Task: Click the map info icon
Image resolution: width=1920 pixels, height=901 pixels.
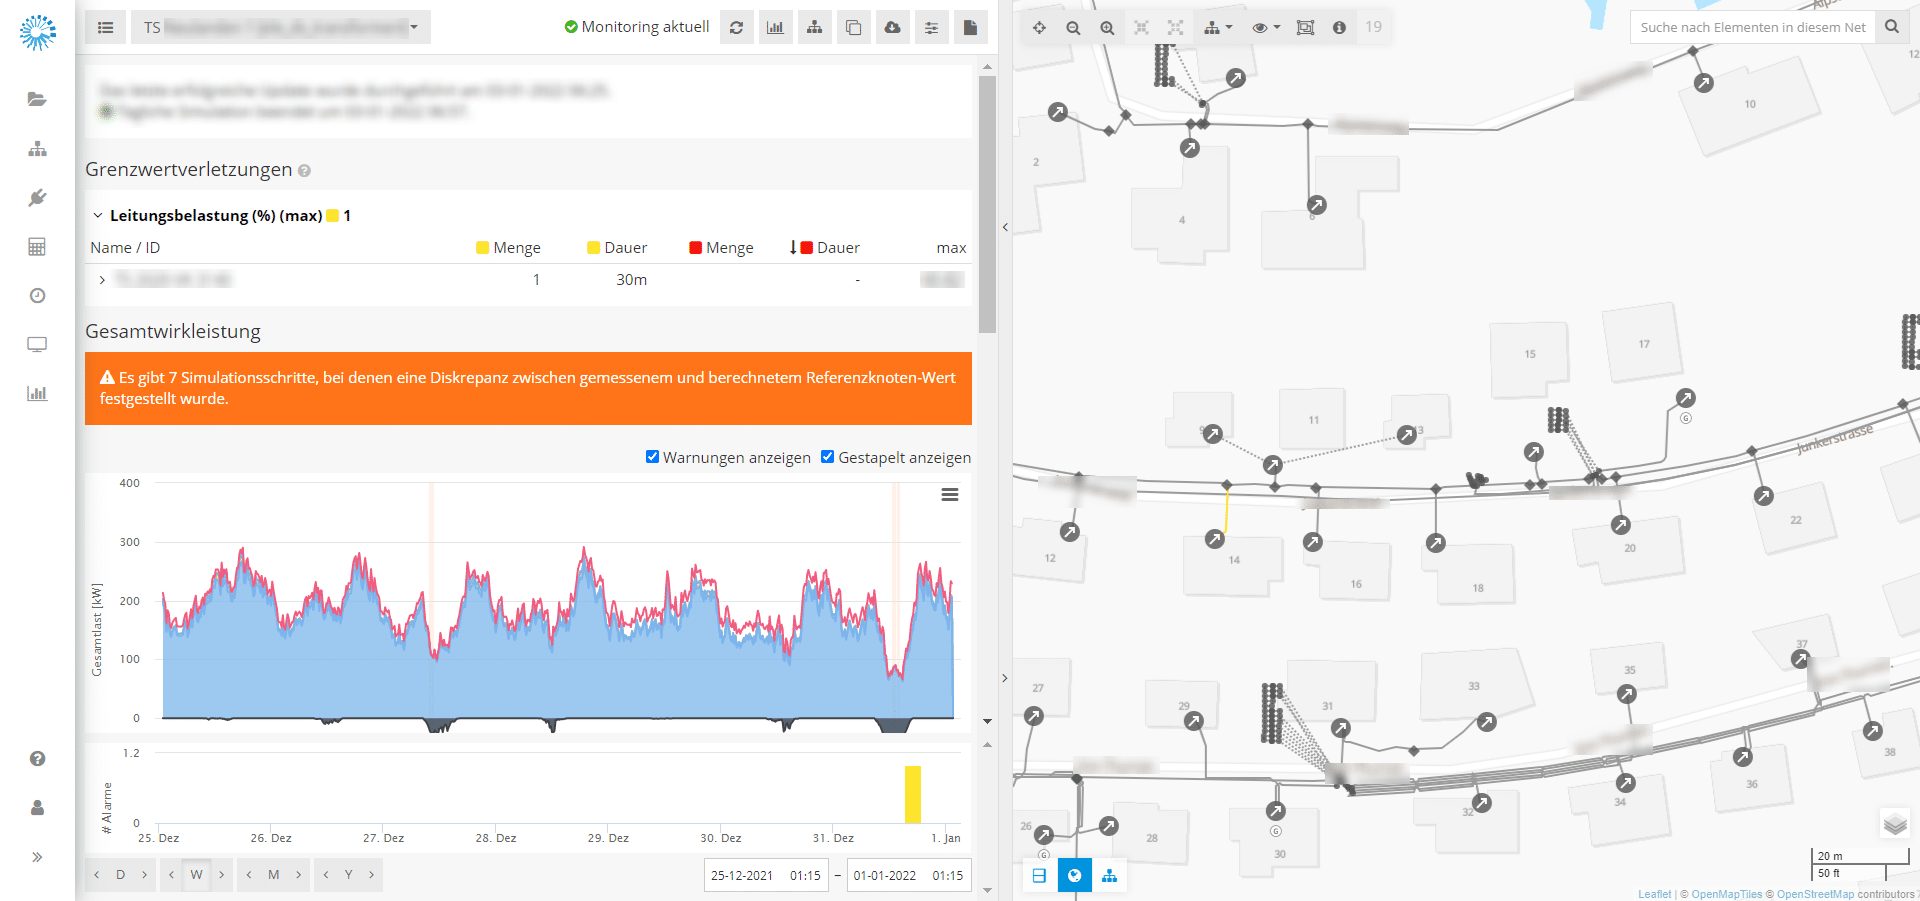Action: pyautogui.click(x=1339, y=28)
